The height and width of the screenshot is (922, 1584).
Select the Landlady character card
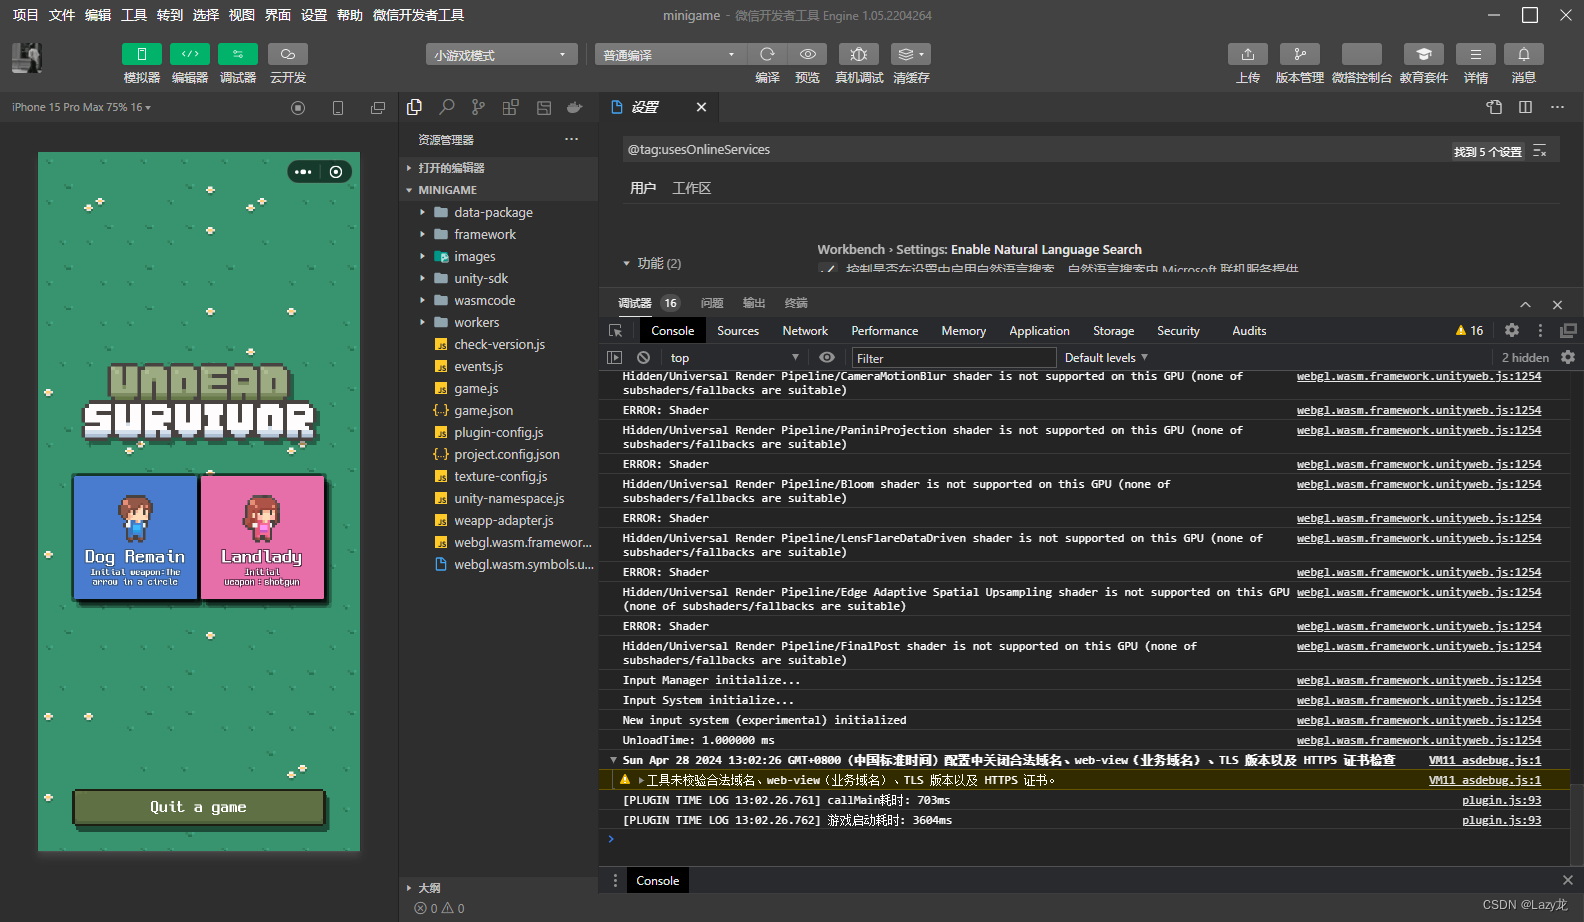[x=262, y=537]
